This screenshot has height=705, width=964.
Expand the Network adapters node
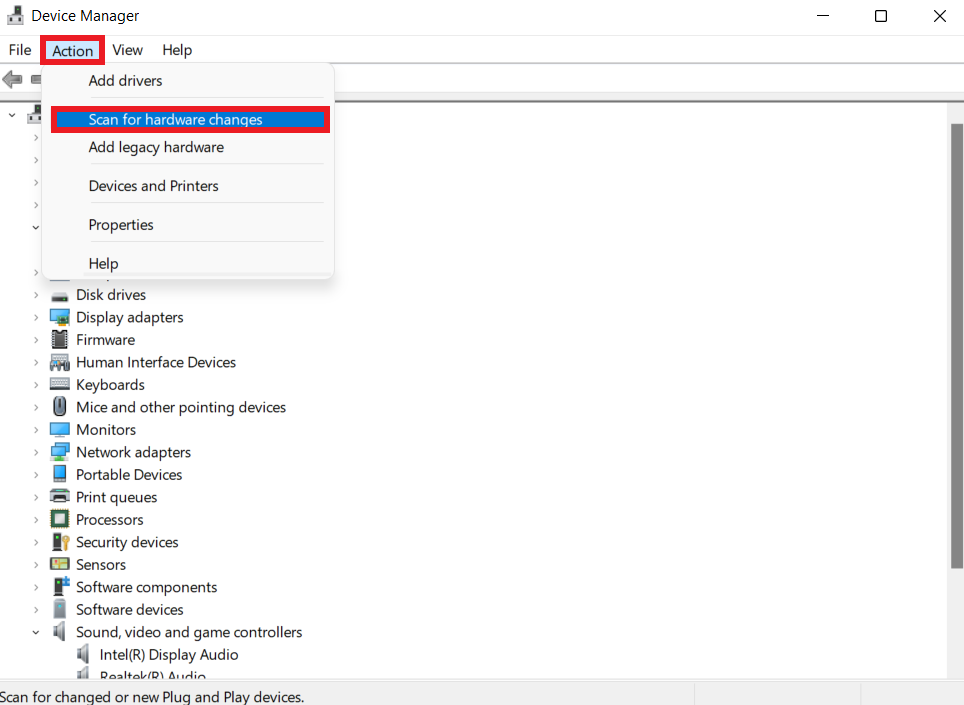(x=36, y=452)
